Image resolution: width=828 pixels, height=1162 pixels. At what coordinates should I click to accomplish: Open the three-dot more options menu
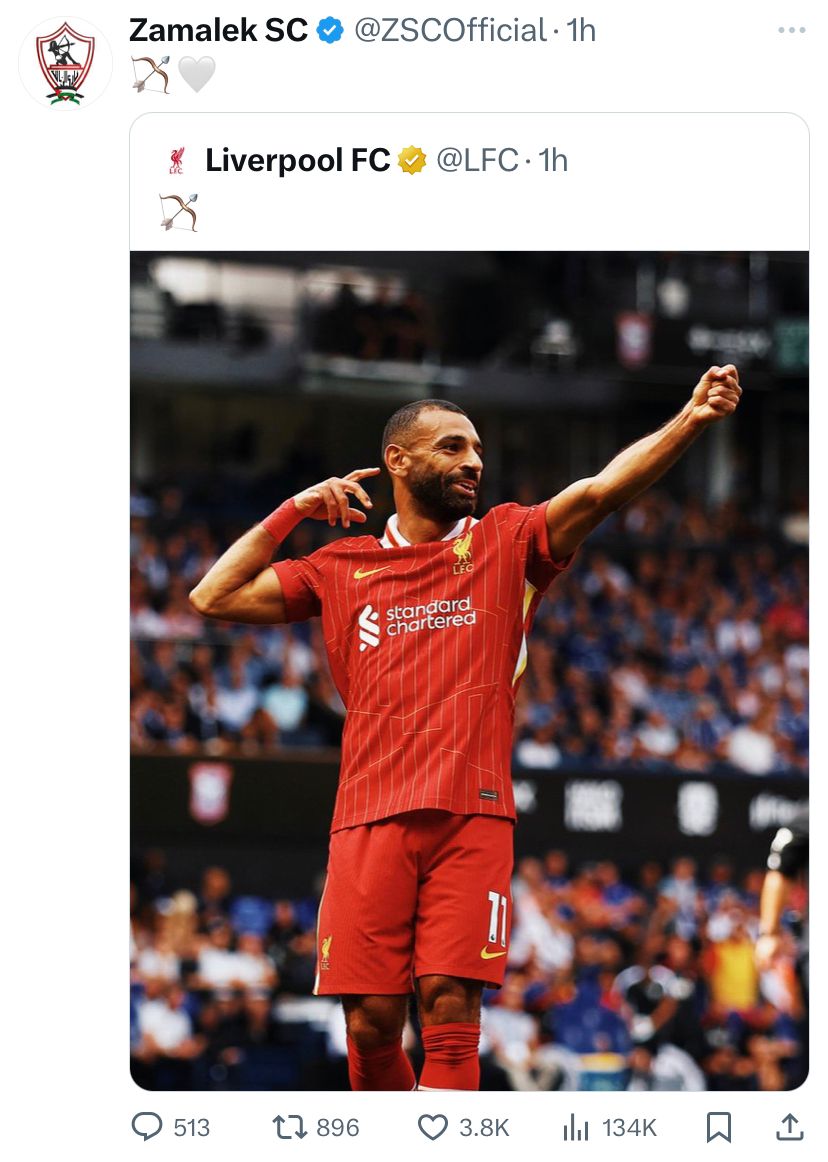(792, 30)
